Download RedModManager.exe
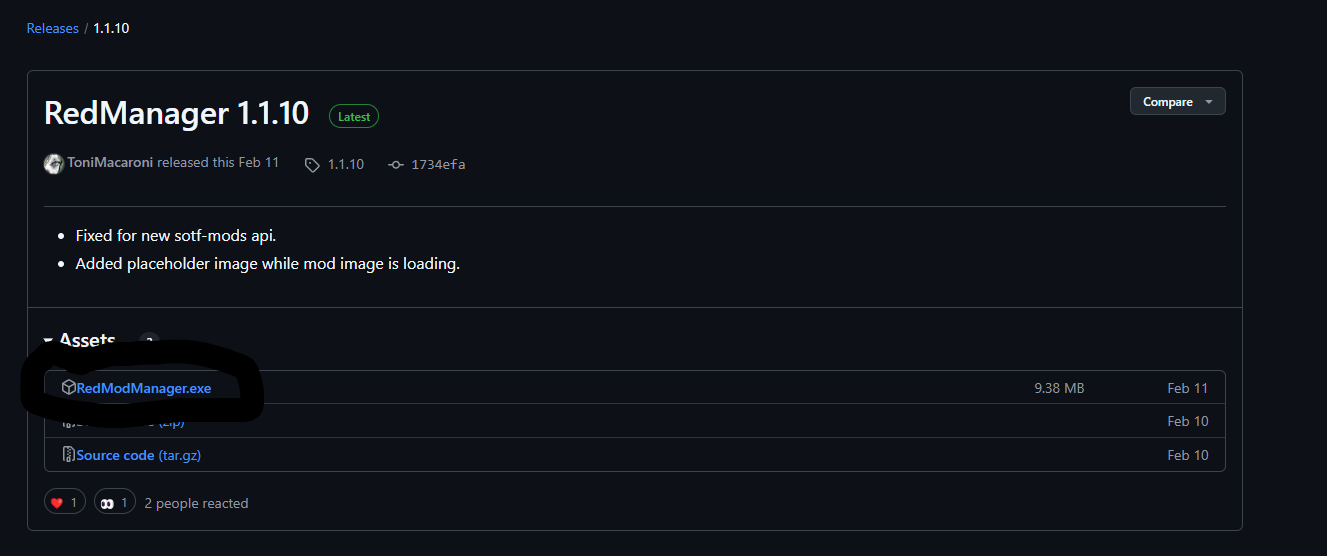Screen dimensions: 1327x556 144,388
